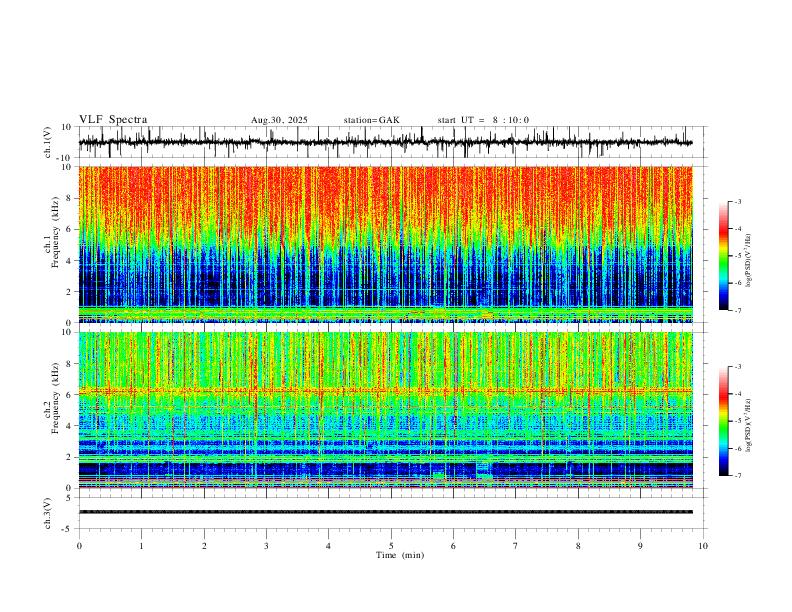Viewport: 792px width, 612px height.
Task: Click the ch.1 Frequency (kHz) axis label
Action: point(51,234)
